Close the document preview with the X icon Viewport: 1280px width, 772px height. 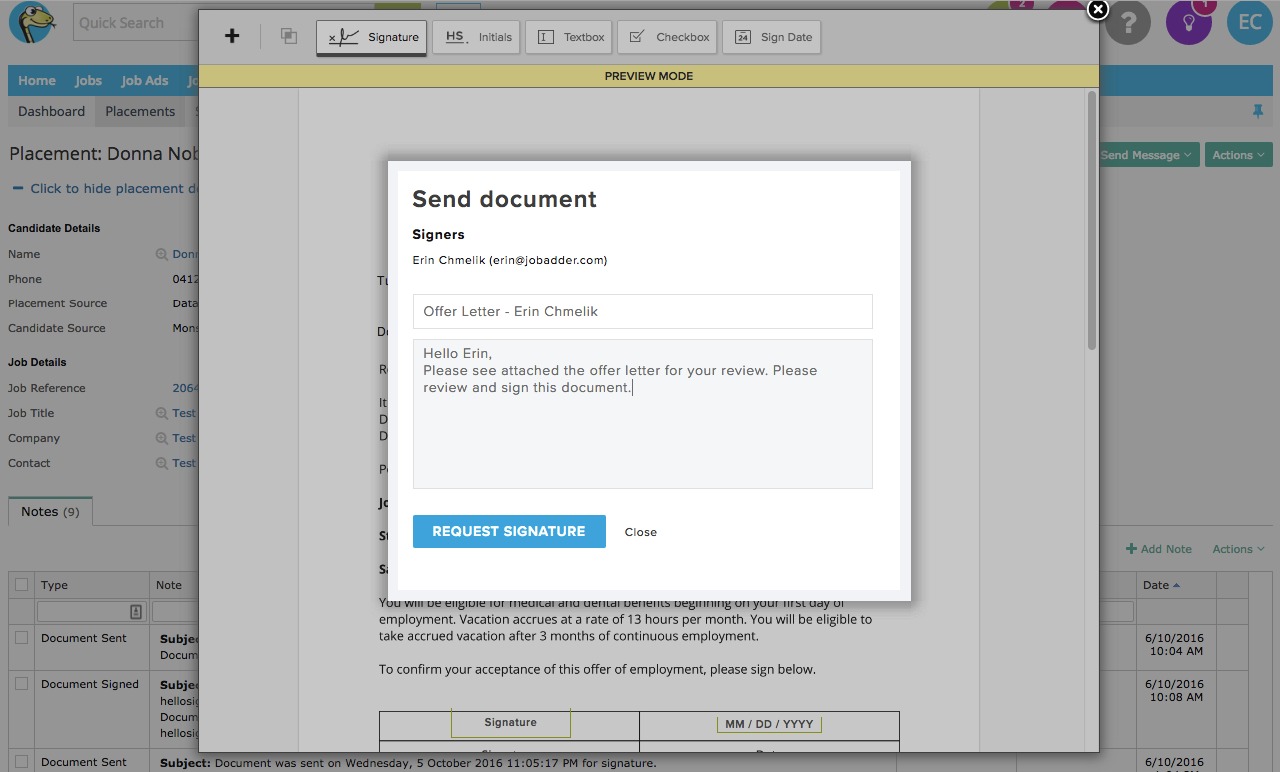click(1098, 10)
